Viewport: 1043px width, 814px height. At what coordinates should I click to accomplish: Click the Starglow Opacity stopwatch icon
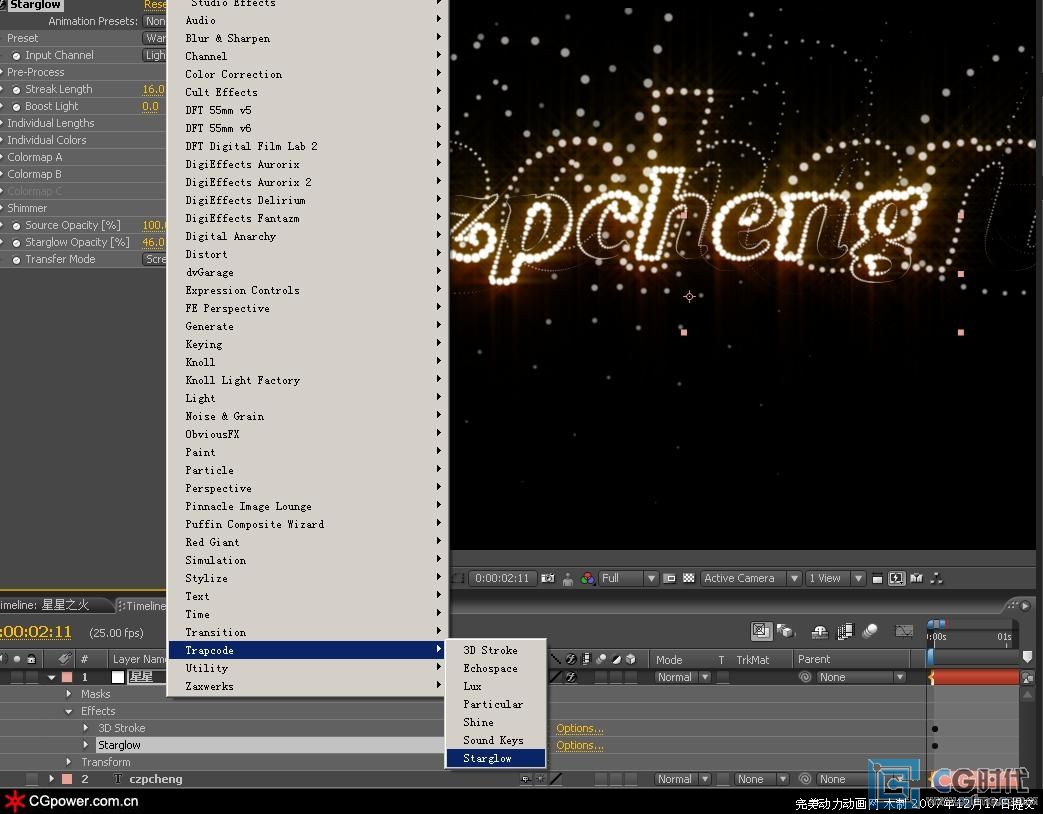click(x=17, y=243)
